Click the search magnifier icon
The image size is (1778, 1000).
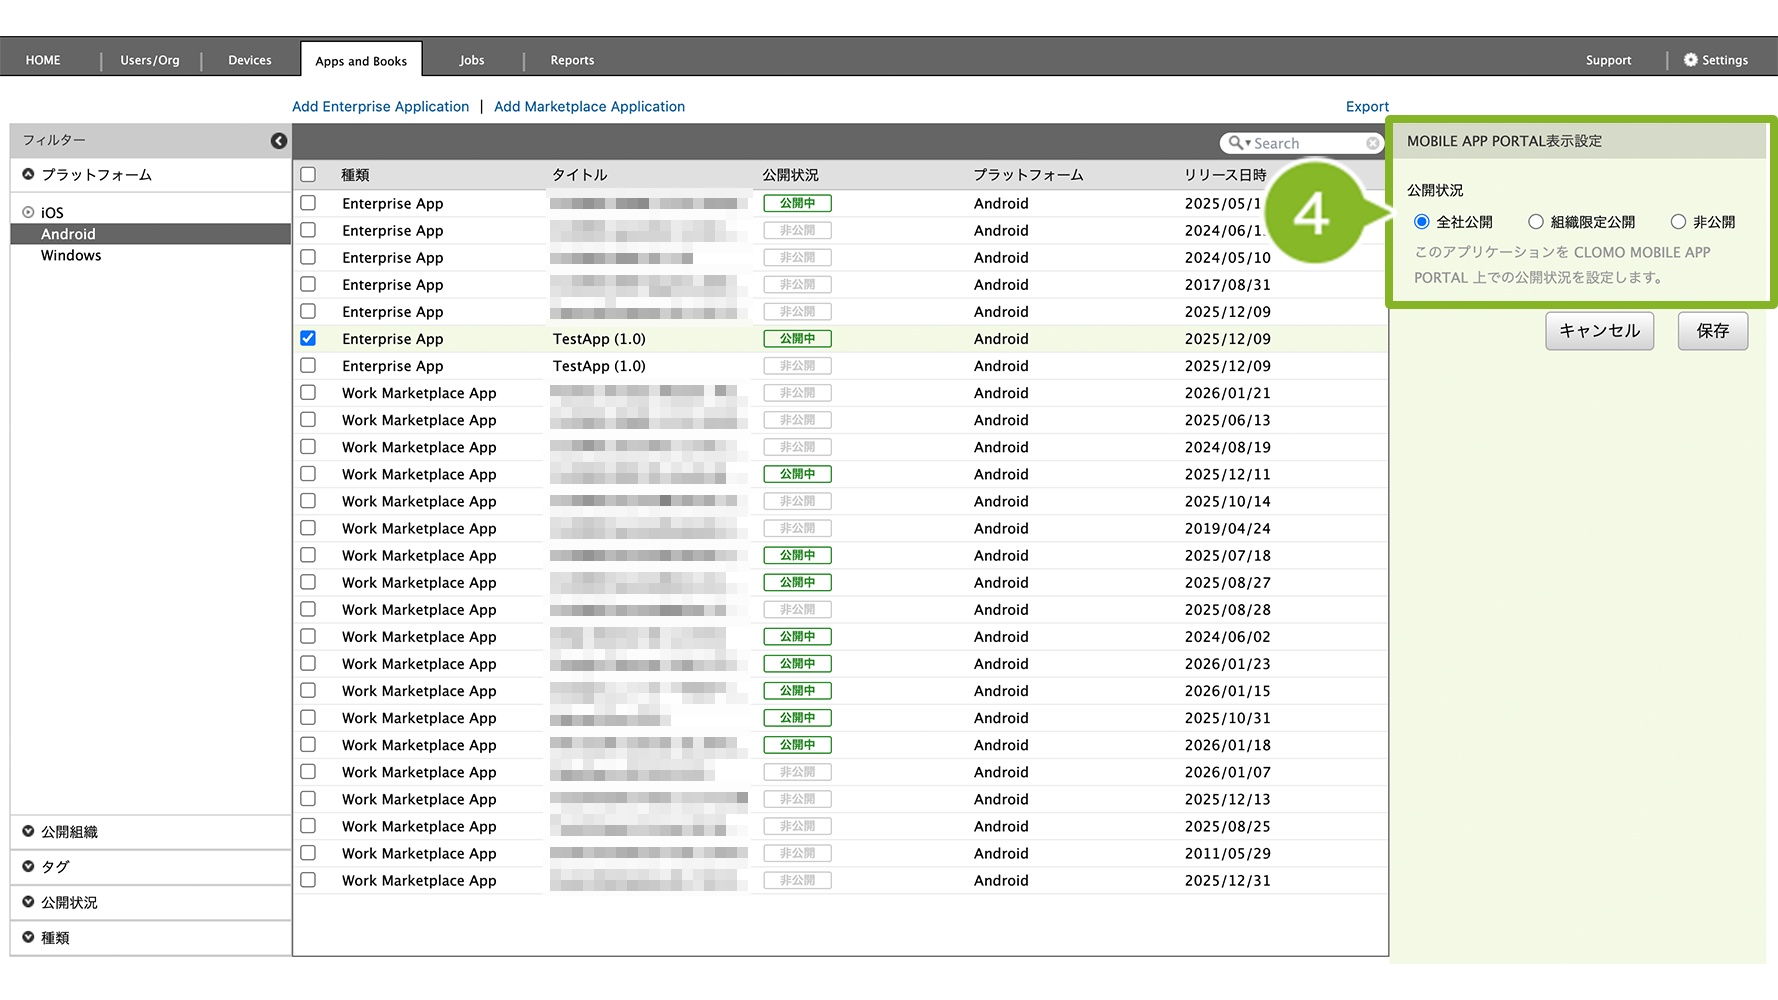pyautogui.click(x=1236, y=143)
